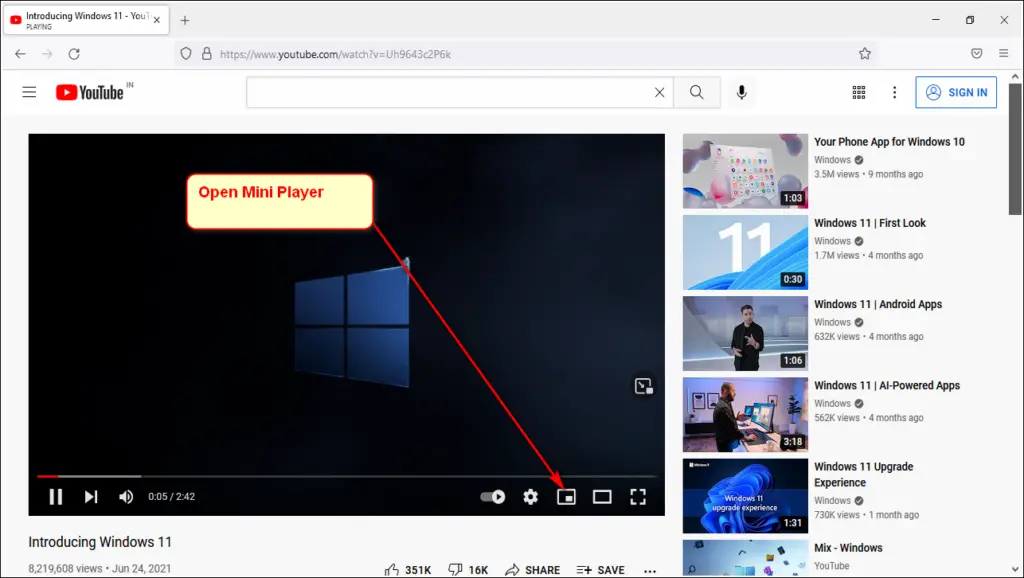View site security lock info
This screenshot has height=578, width=1024.
click(x=206, y=54)
